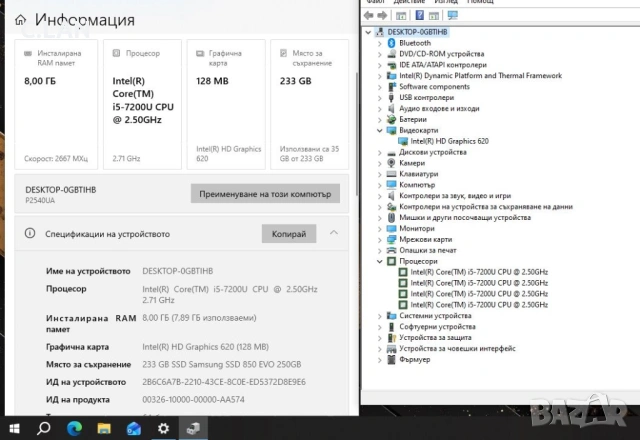
Task: Expand the Bluetooth node
Action: tap(380, 43)
